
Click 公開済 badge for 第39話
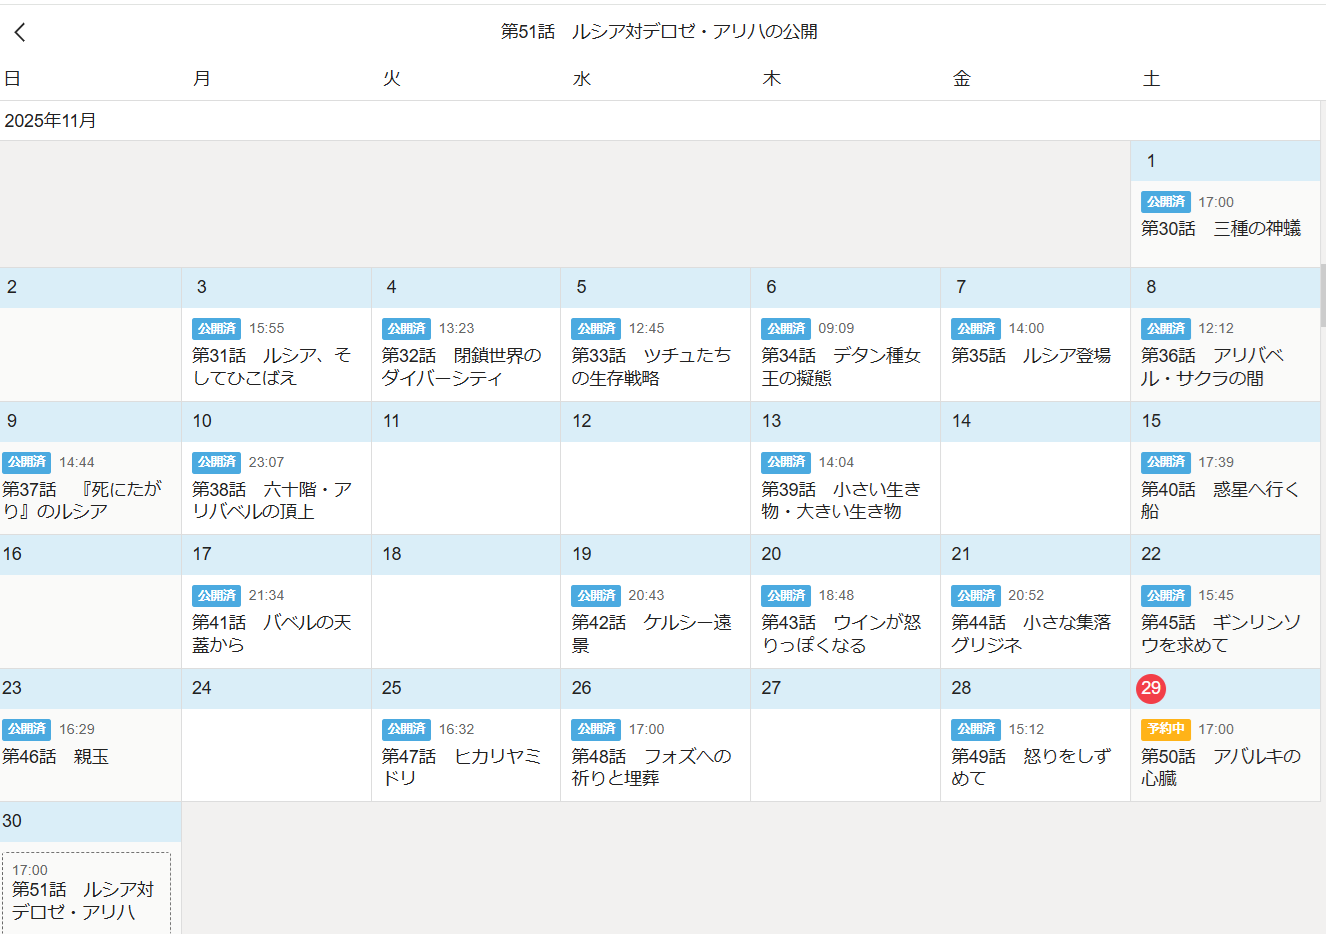[786, 462]
